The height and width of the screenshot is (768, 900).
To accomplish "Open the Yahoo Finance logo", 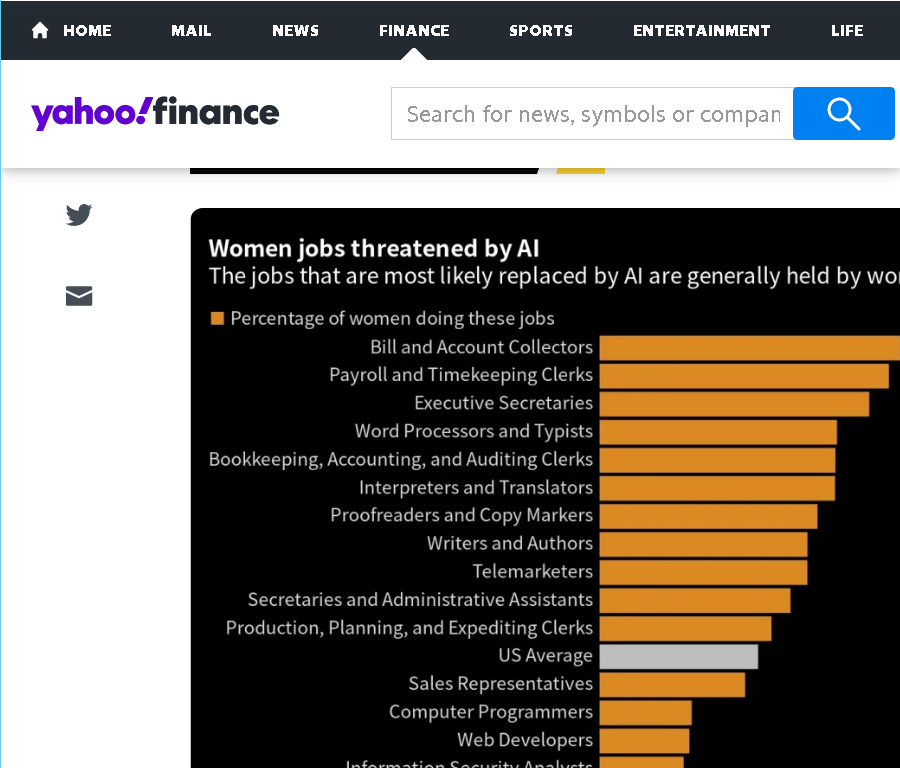I will (155, 113).
